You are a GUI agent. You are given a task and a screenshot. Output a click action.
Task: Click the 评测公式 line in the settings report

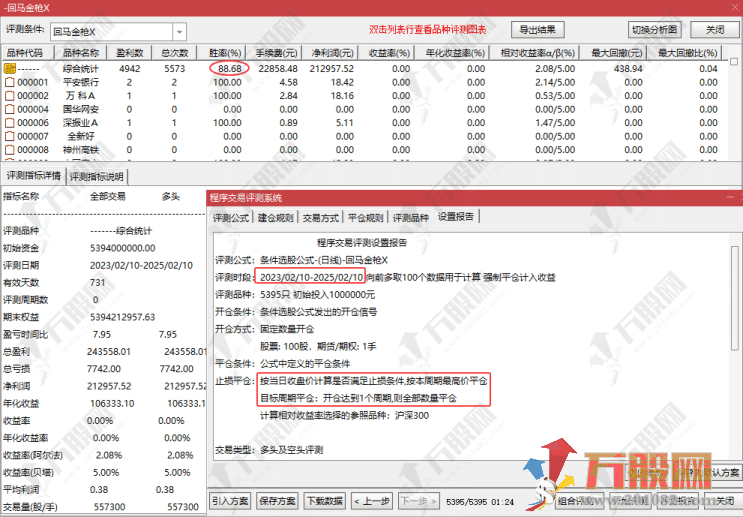coord(301,260)
